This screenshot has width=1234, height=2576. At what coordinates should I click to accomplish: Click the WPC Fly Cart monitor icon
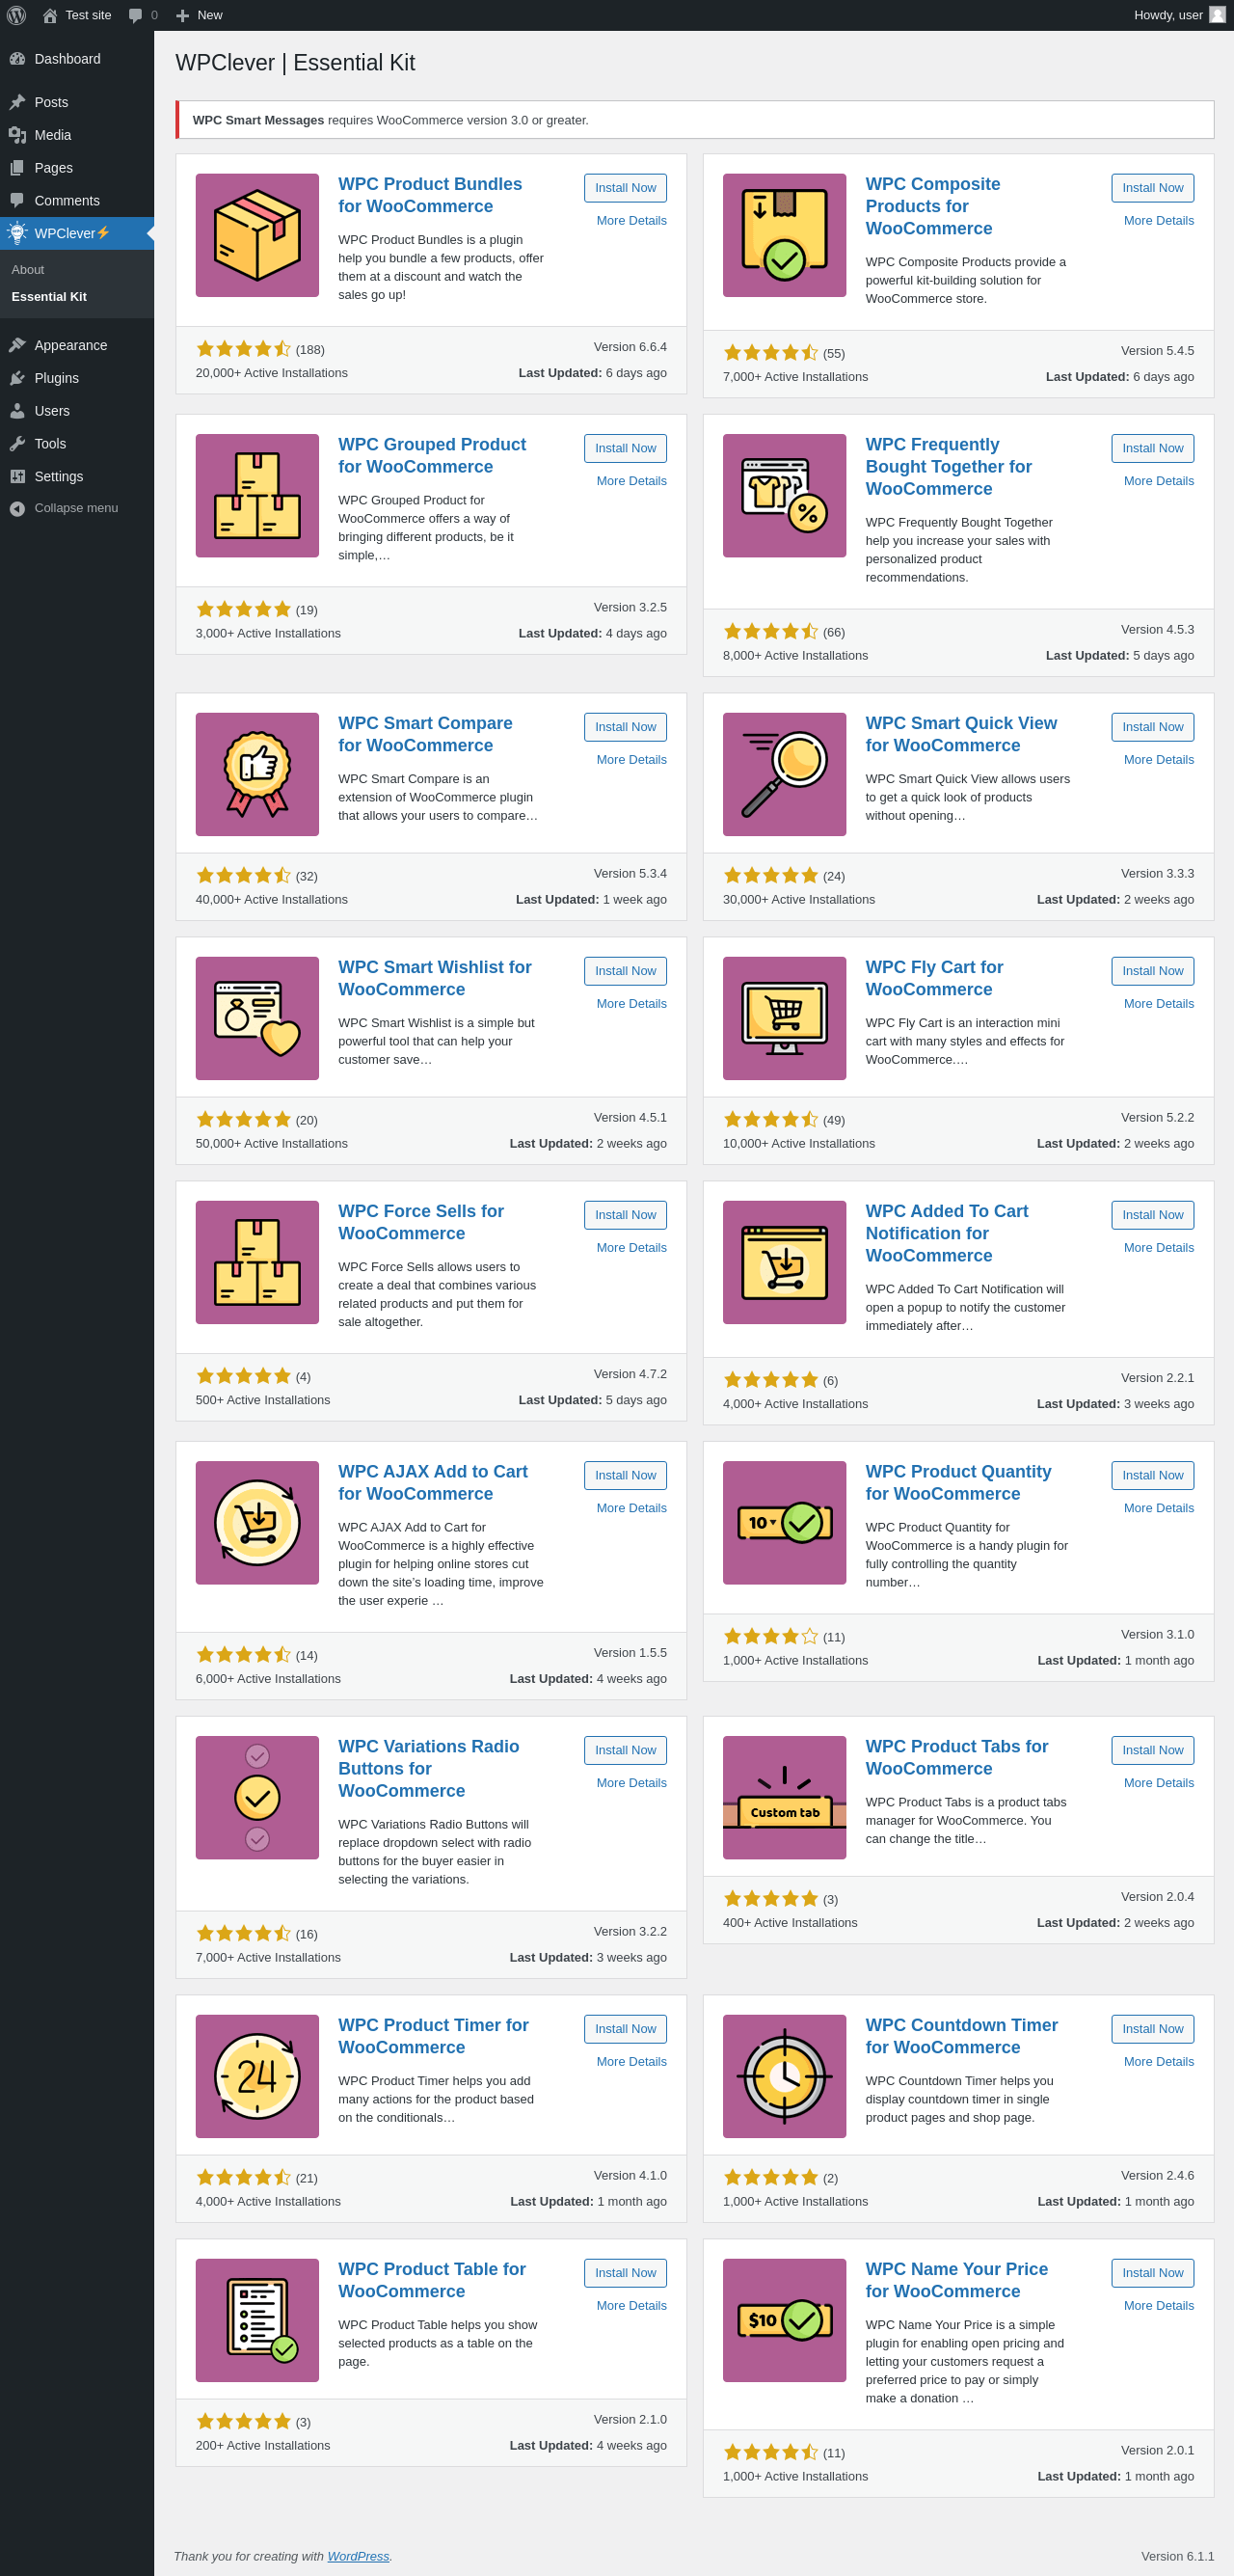click(x=784, y=1018)
